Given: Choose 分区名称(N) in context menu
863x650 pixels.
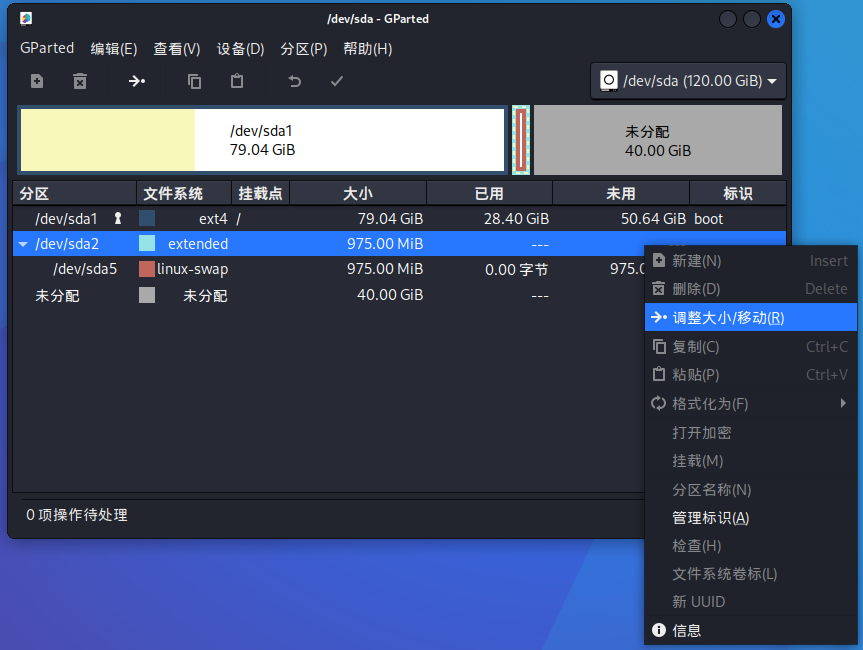Looking at the screenshot, I should click(751, 490).
